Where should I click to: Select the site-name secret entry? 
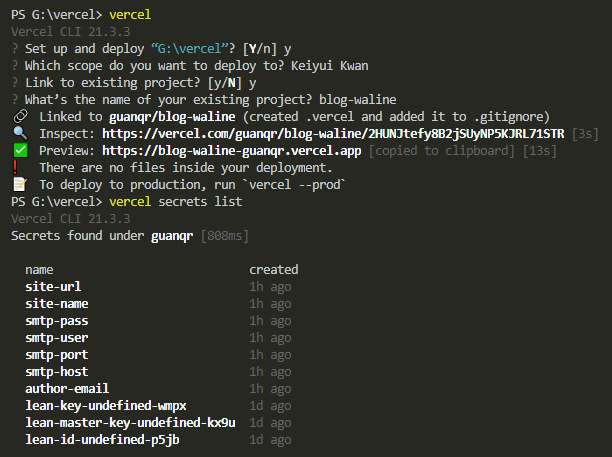[x=57, y=304]
